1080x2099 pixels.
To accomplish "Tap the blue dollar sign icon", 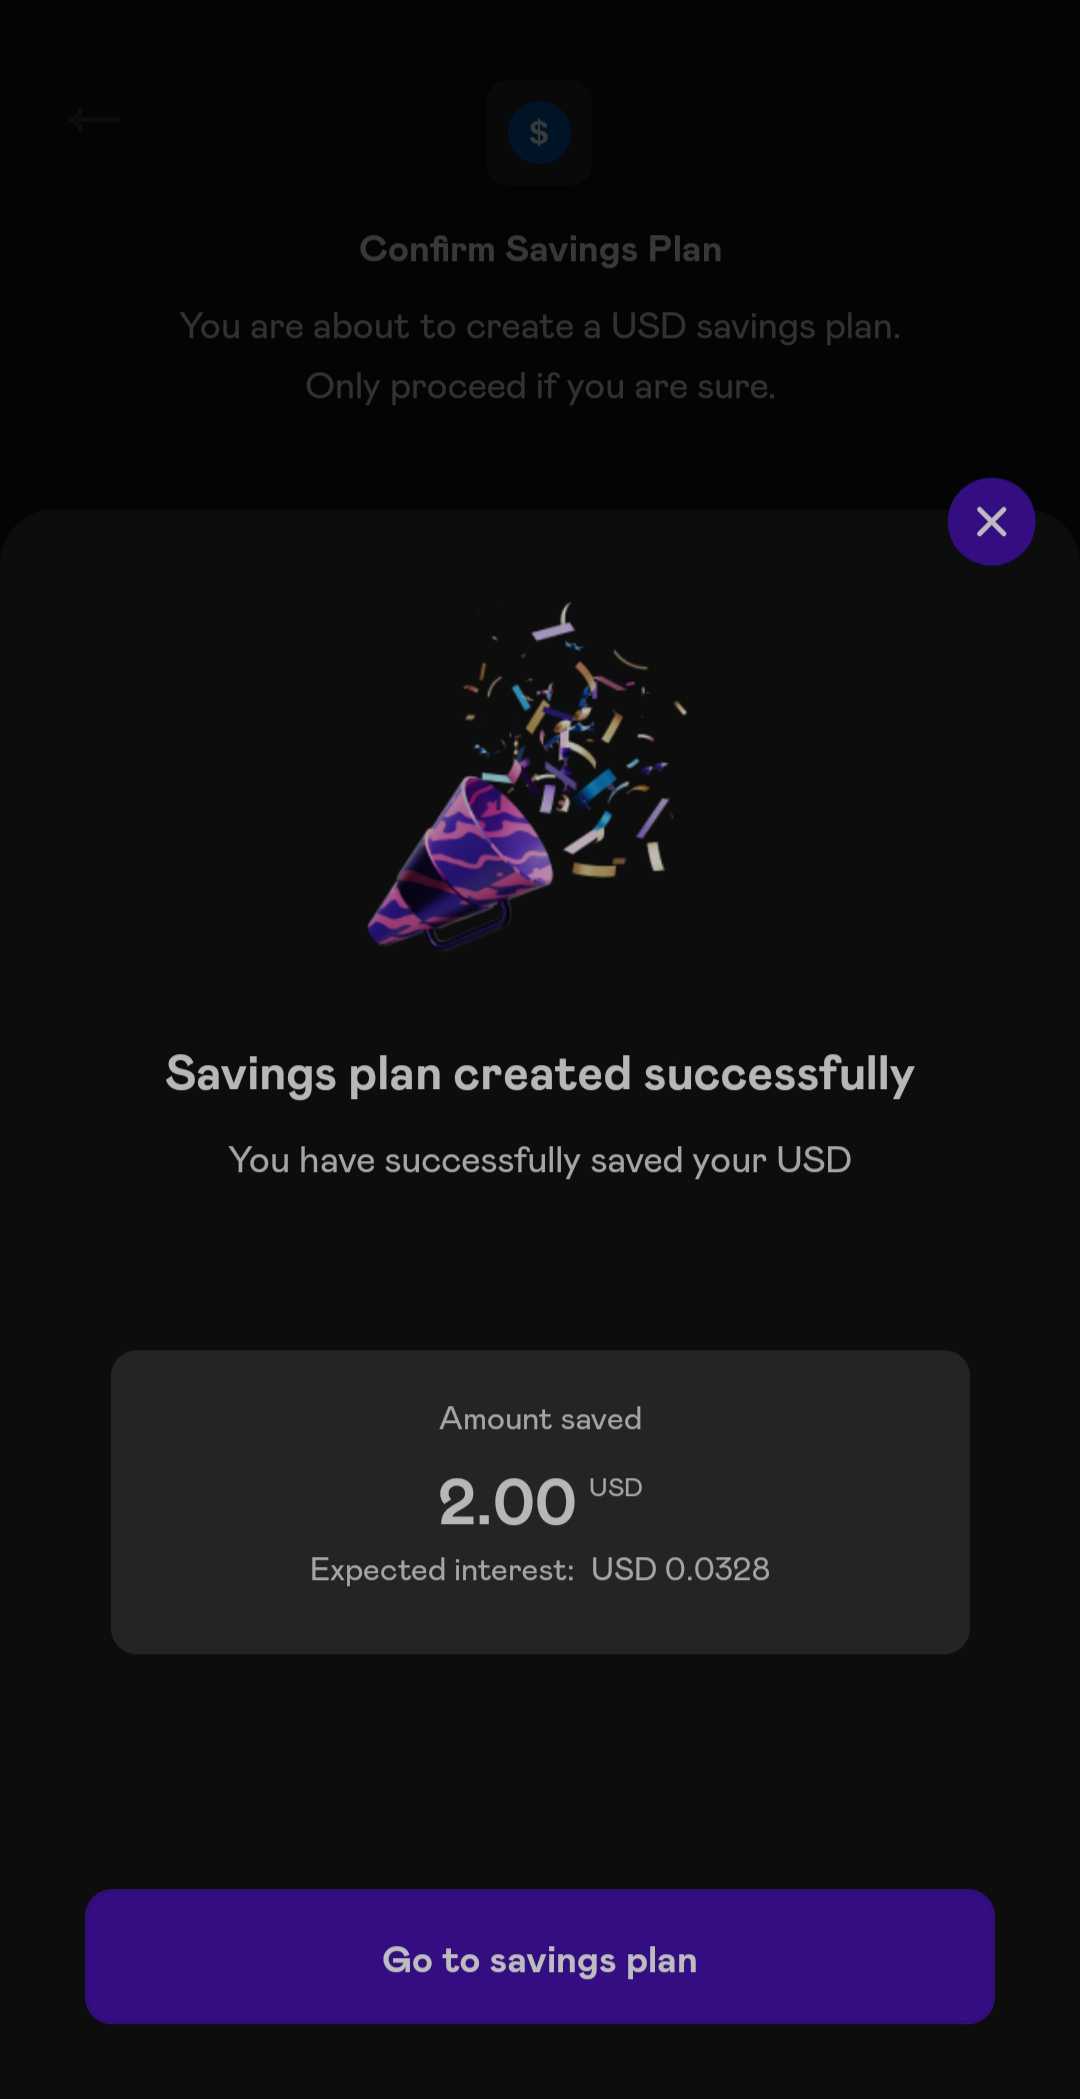I will tap(539, 132).
